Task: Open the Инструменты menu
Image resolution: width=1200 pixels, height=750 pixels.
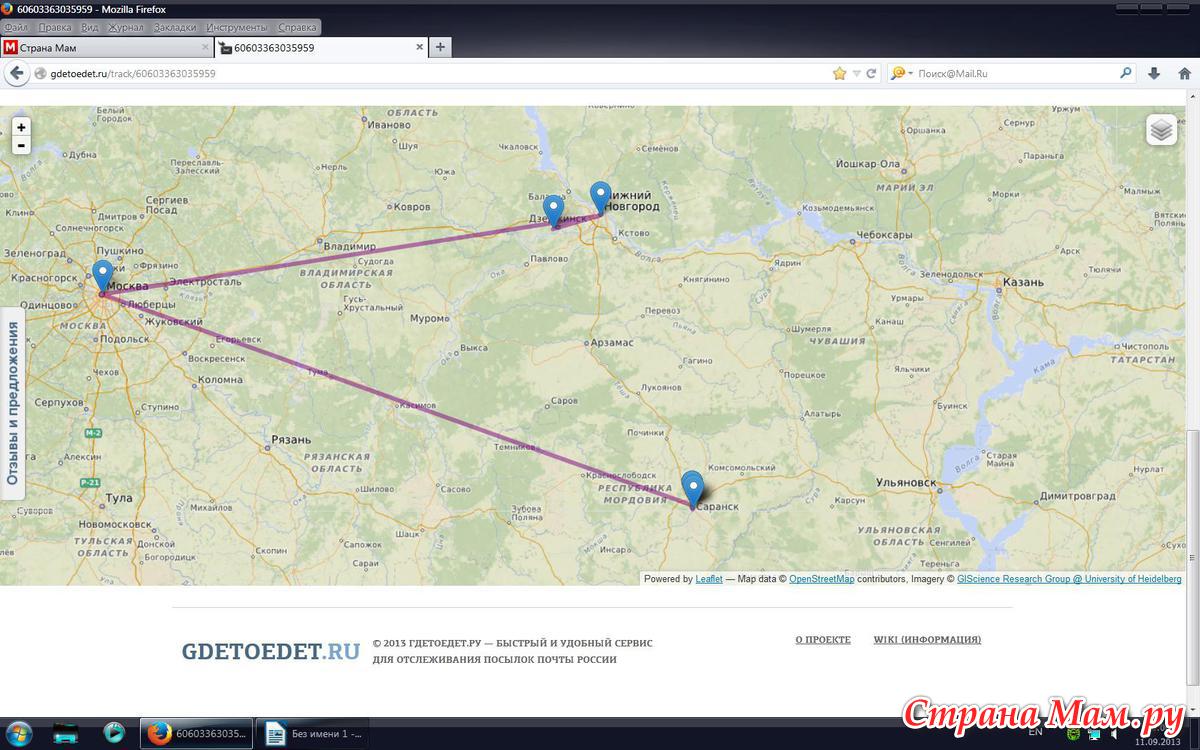Action: pyautogui.click(x=237, y=27)
